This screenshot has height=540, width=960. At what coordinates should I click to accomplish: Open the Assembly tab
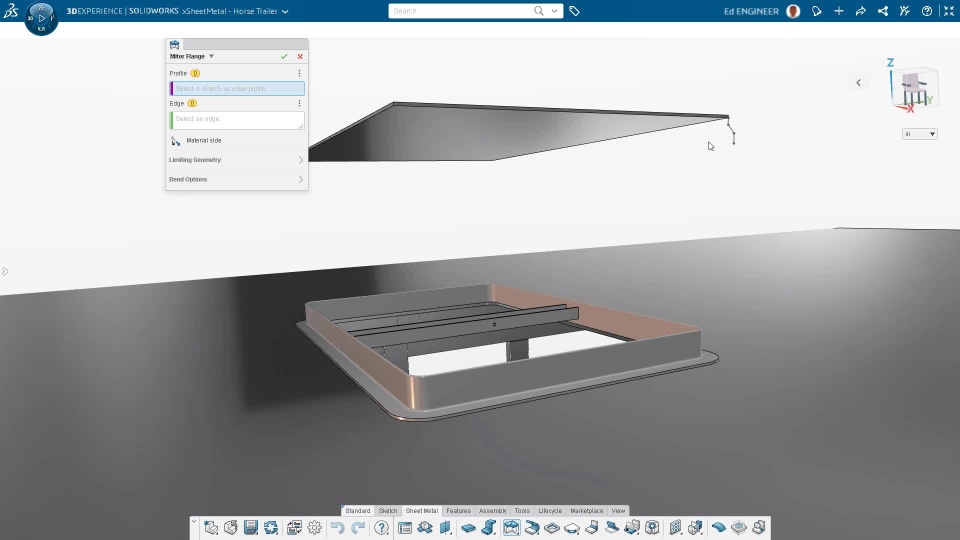click(x=493, y=511)
